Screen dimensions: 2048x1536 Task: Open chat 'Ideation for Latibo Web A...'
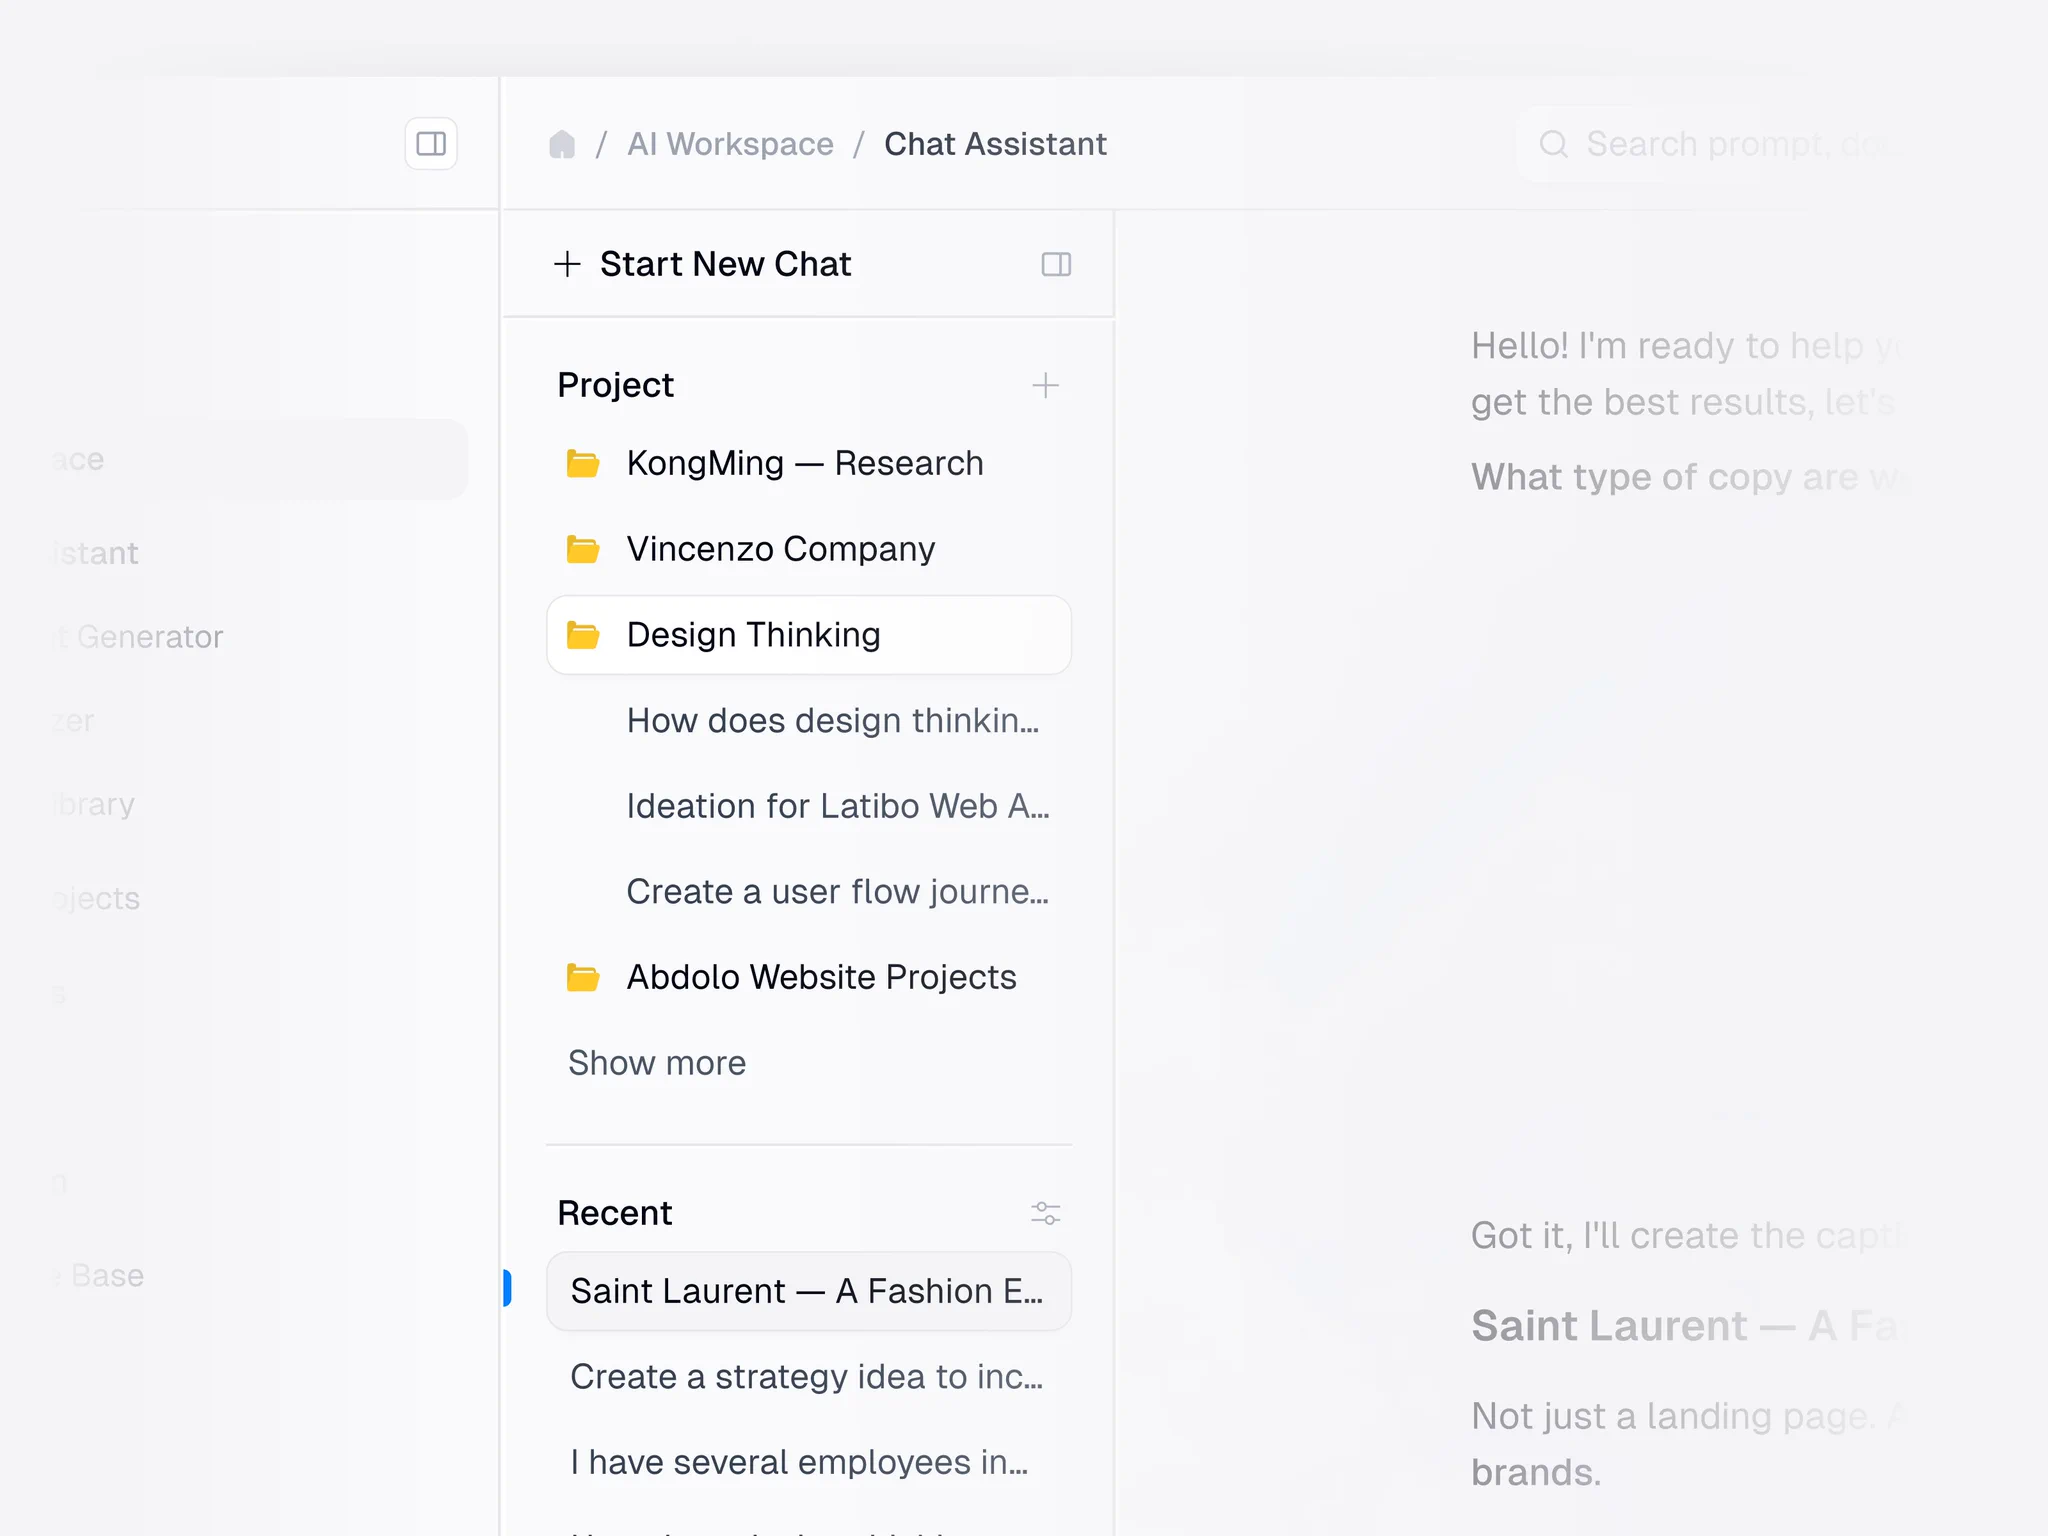pos(838,806)
